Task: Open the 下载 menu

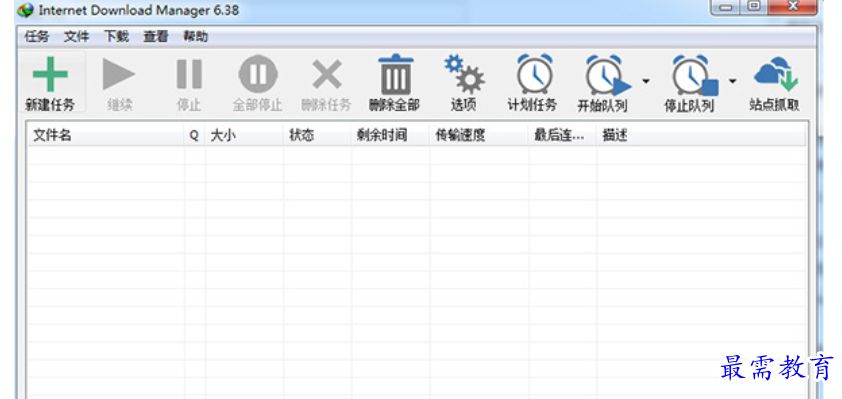Action: [x=116, y=37]
